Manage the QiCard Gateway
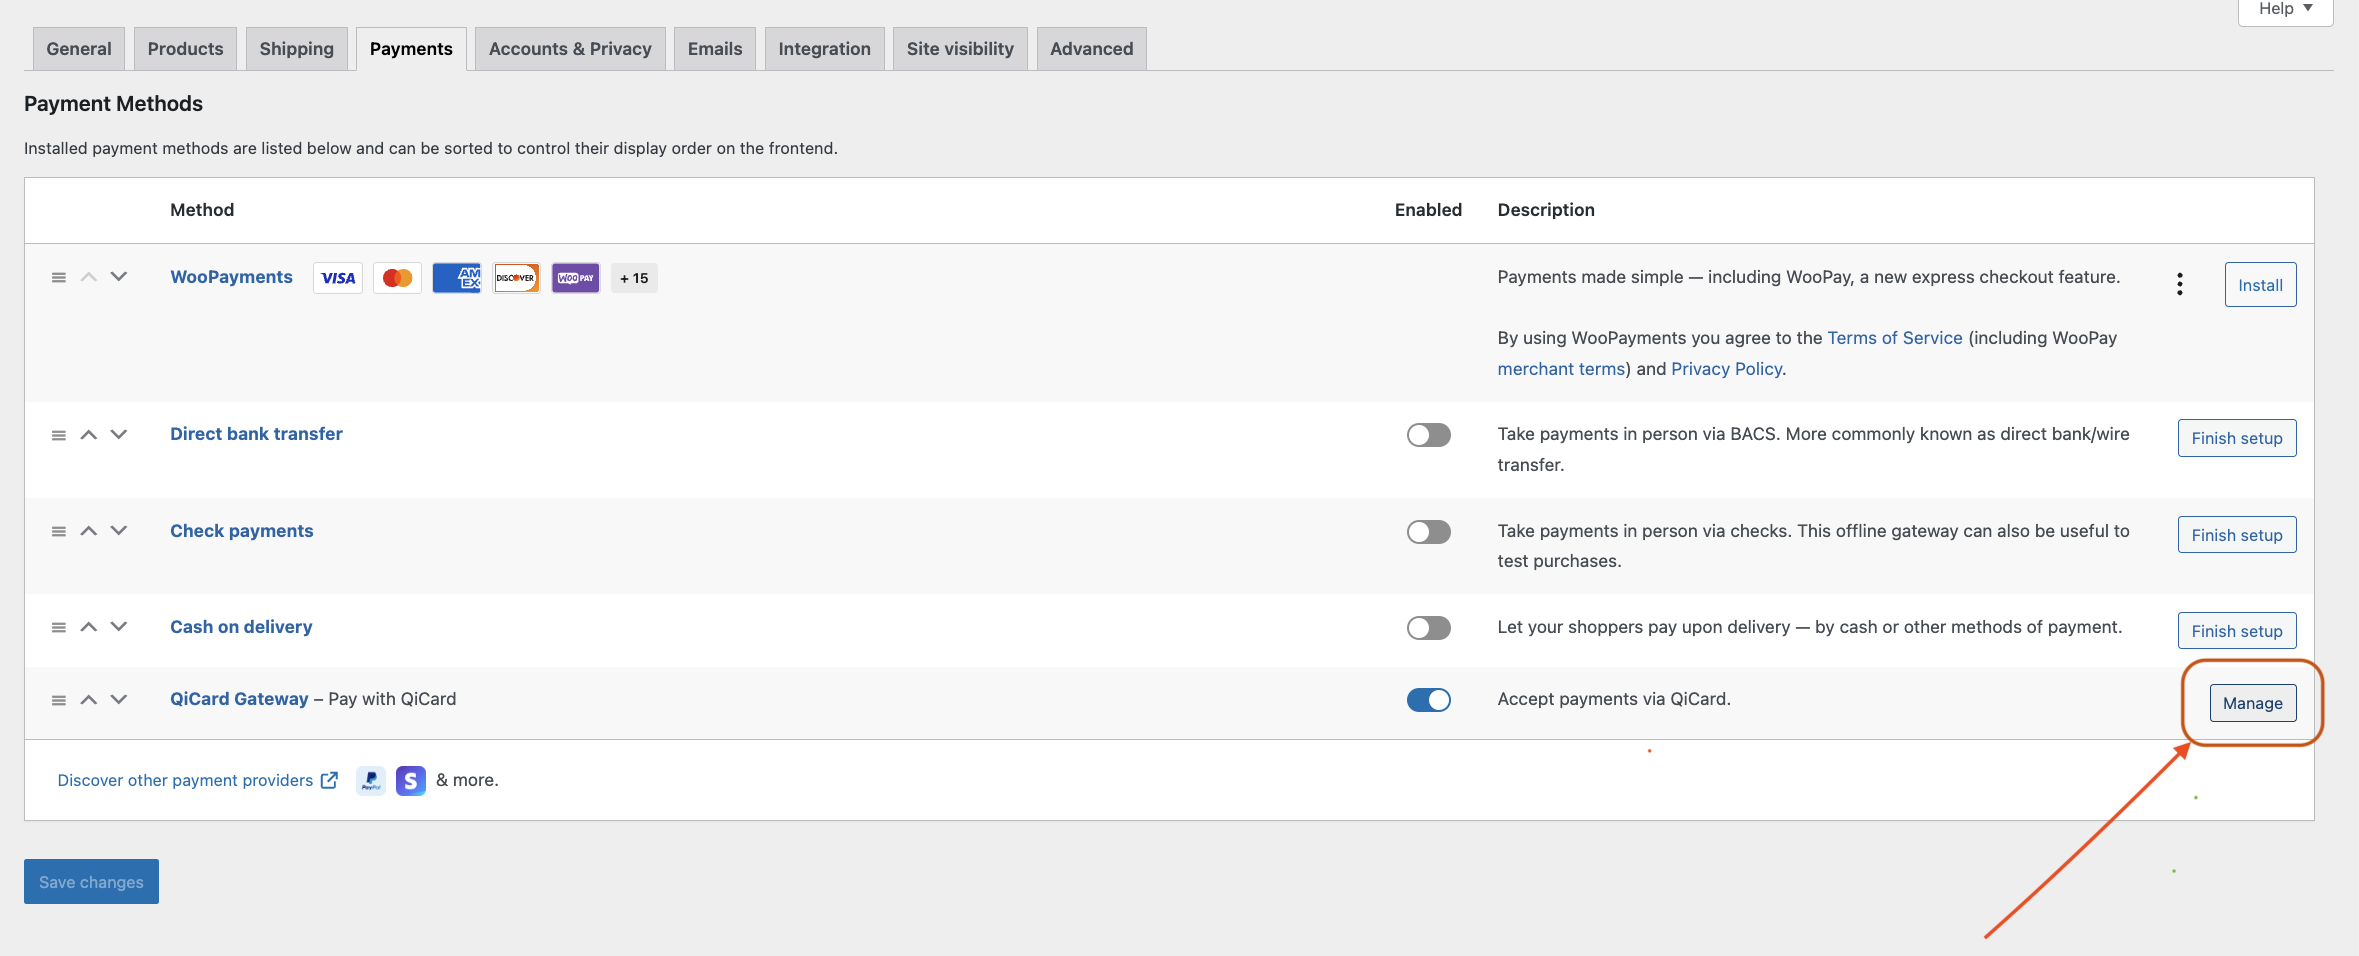Screen dimensions: 2359x956 [x=2253, y=703]
